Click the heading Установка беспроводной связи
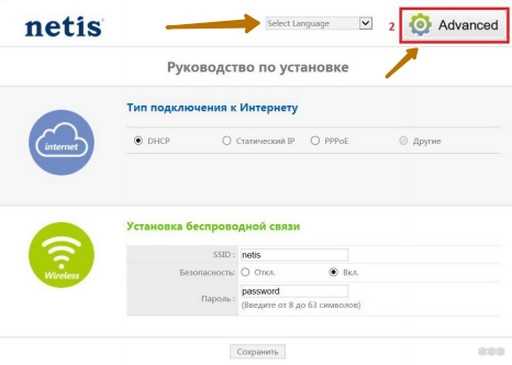 [x=213, y=226]
